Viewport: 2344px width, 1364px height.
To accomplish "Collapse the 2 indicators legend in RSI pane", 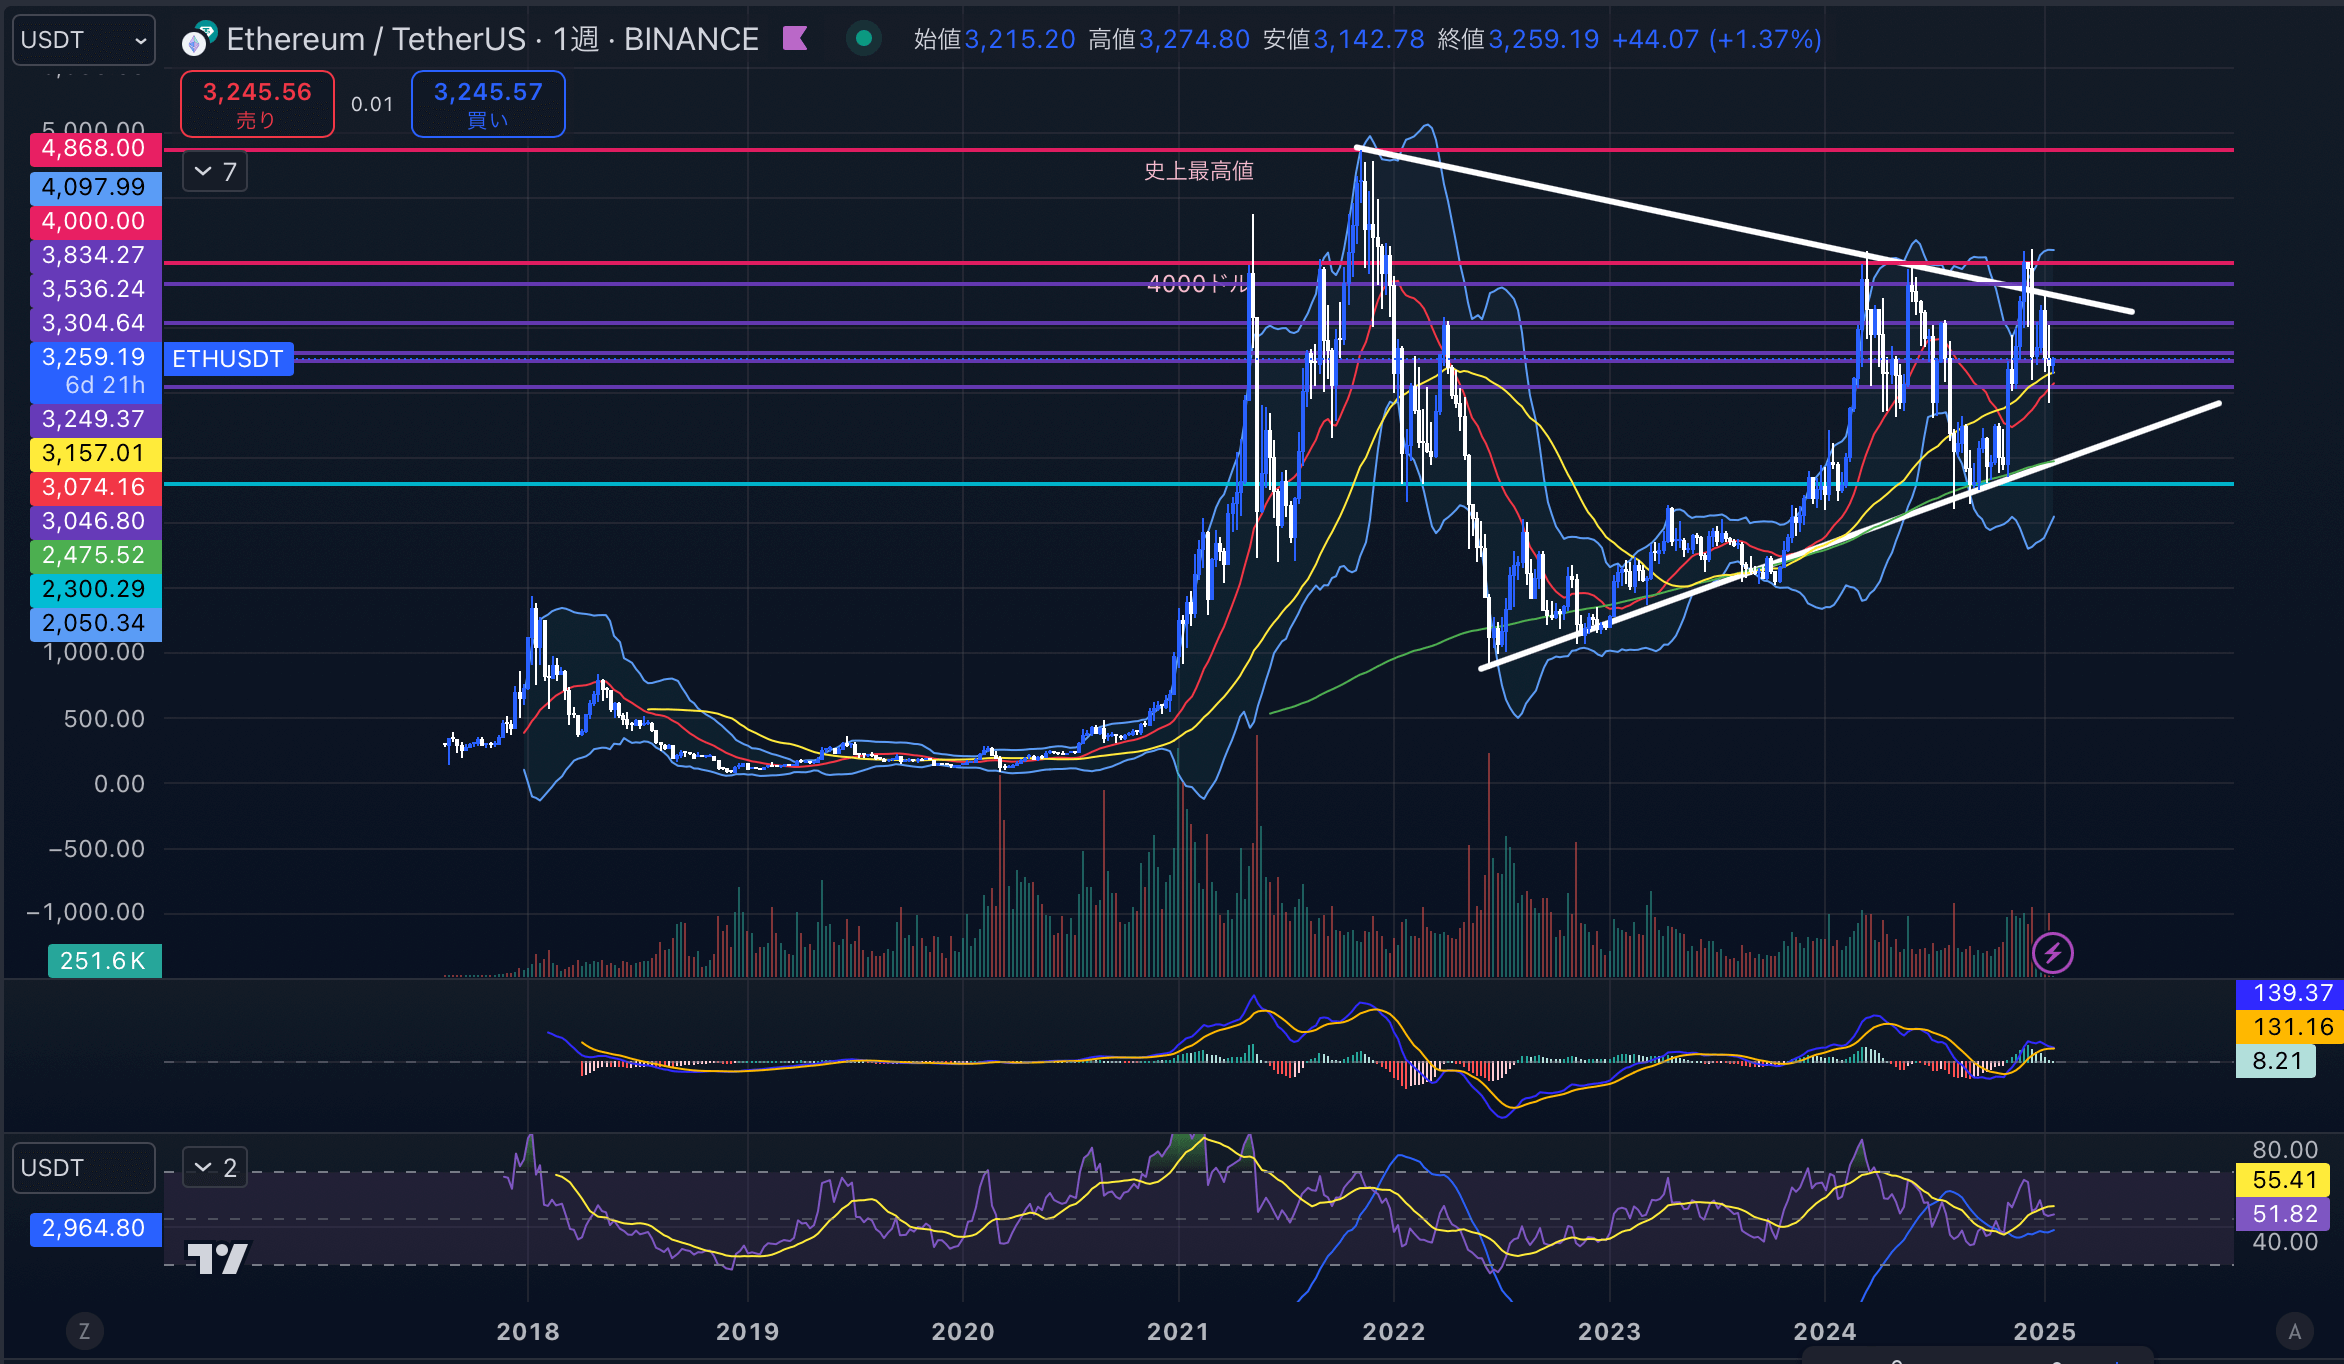I will (214, 1168).
